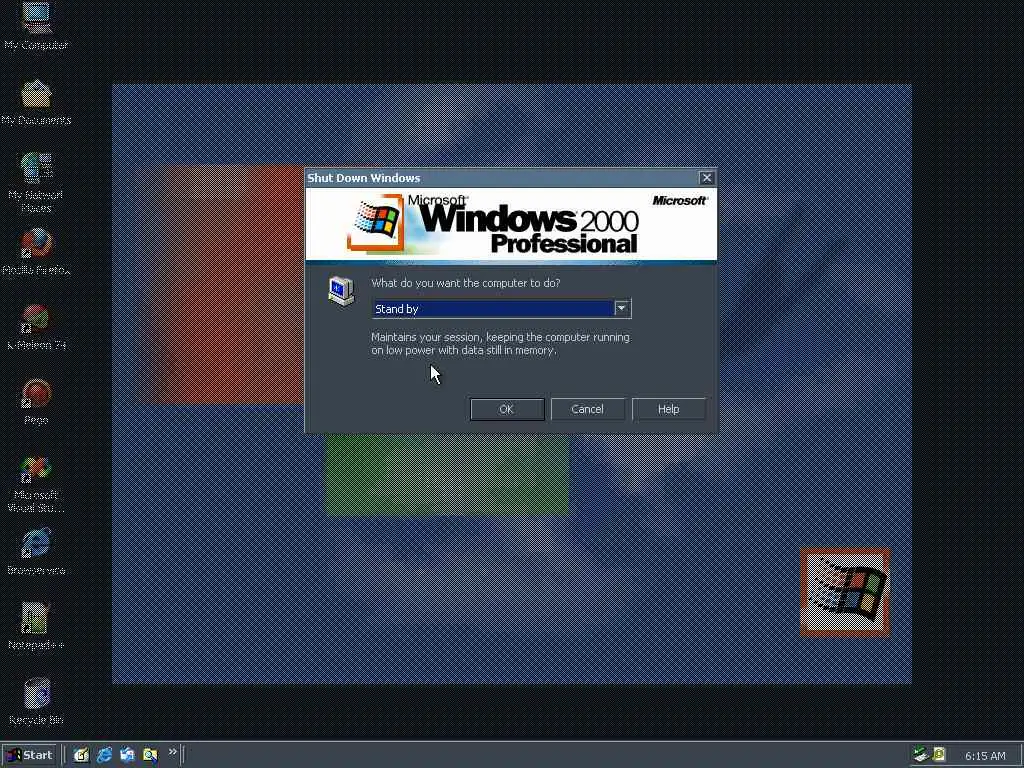Screen dimensions: 1024x768
Task: Click the yellow system tray icon
Action: click(x=938, y=755)
